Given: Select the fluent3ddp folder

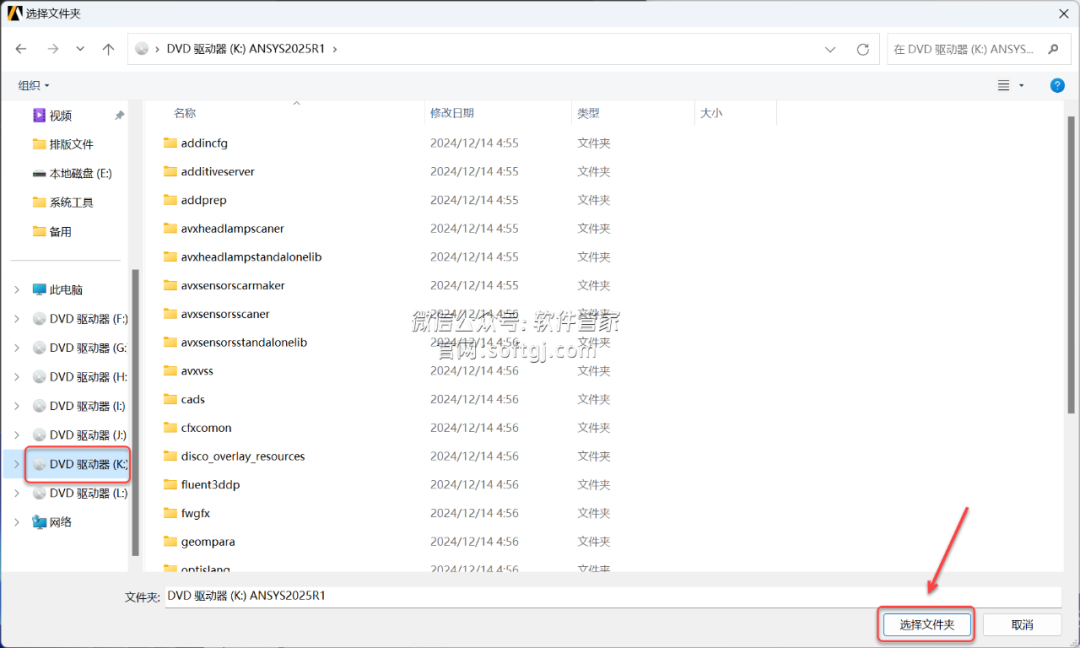Looking at the screenshot, I should [210, 485].
